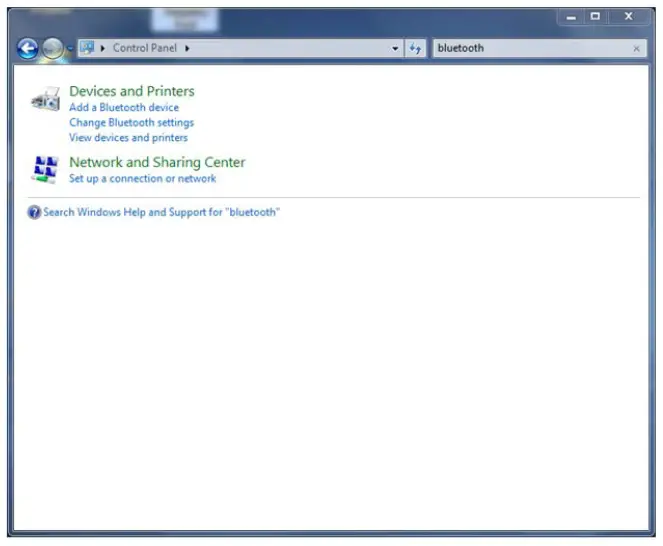Close the Control Panel window
Viewport: 663px width, 546px height.
click(x=629, y=17)
